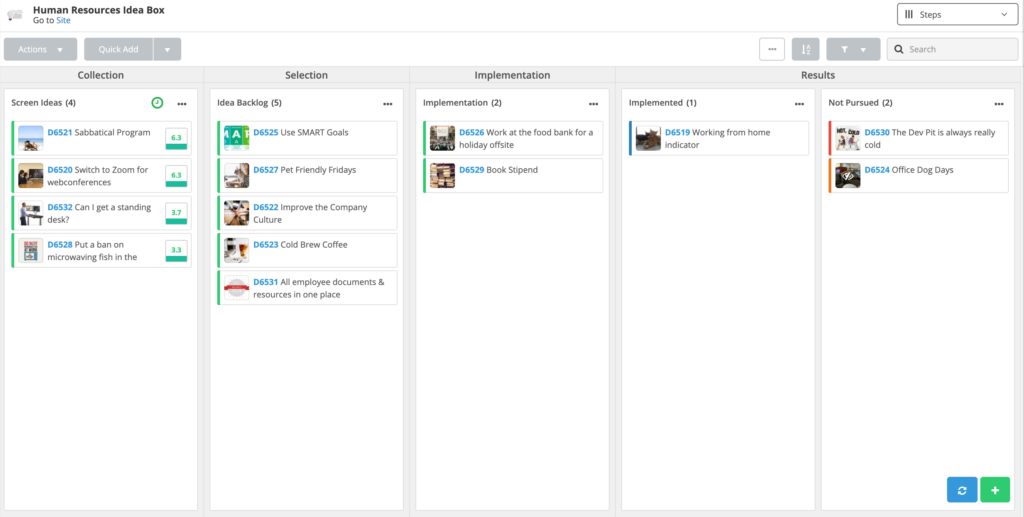Click the 6.3 score badge on Sabbatical Program
This screenshot has height=517, width=1024.
pyautogui.click(x=176, y=138)
